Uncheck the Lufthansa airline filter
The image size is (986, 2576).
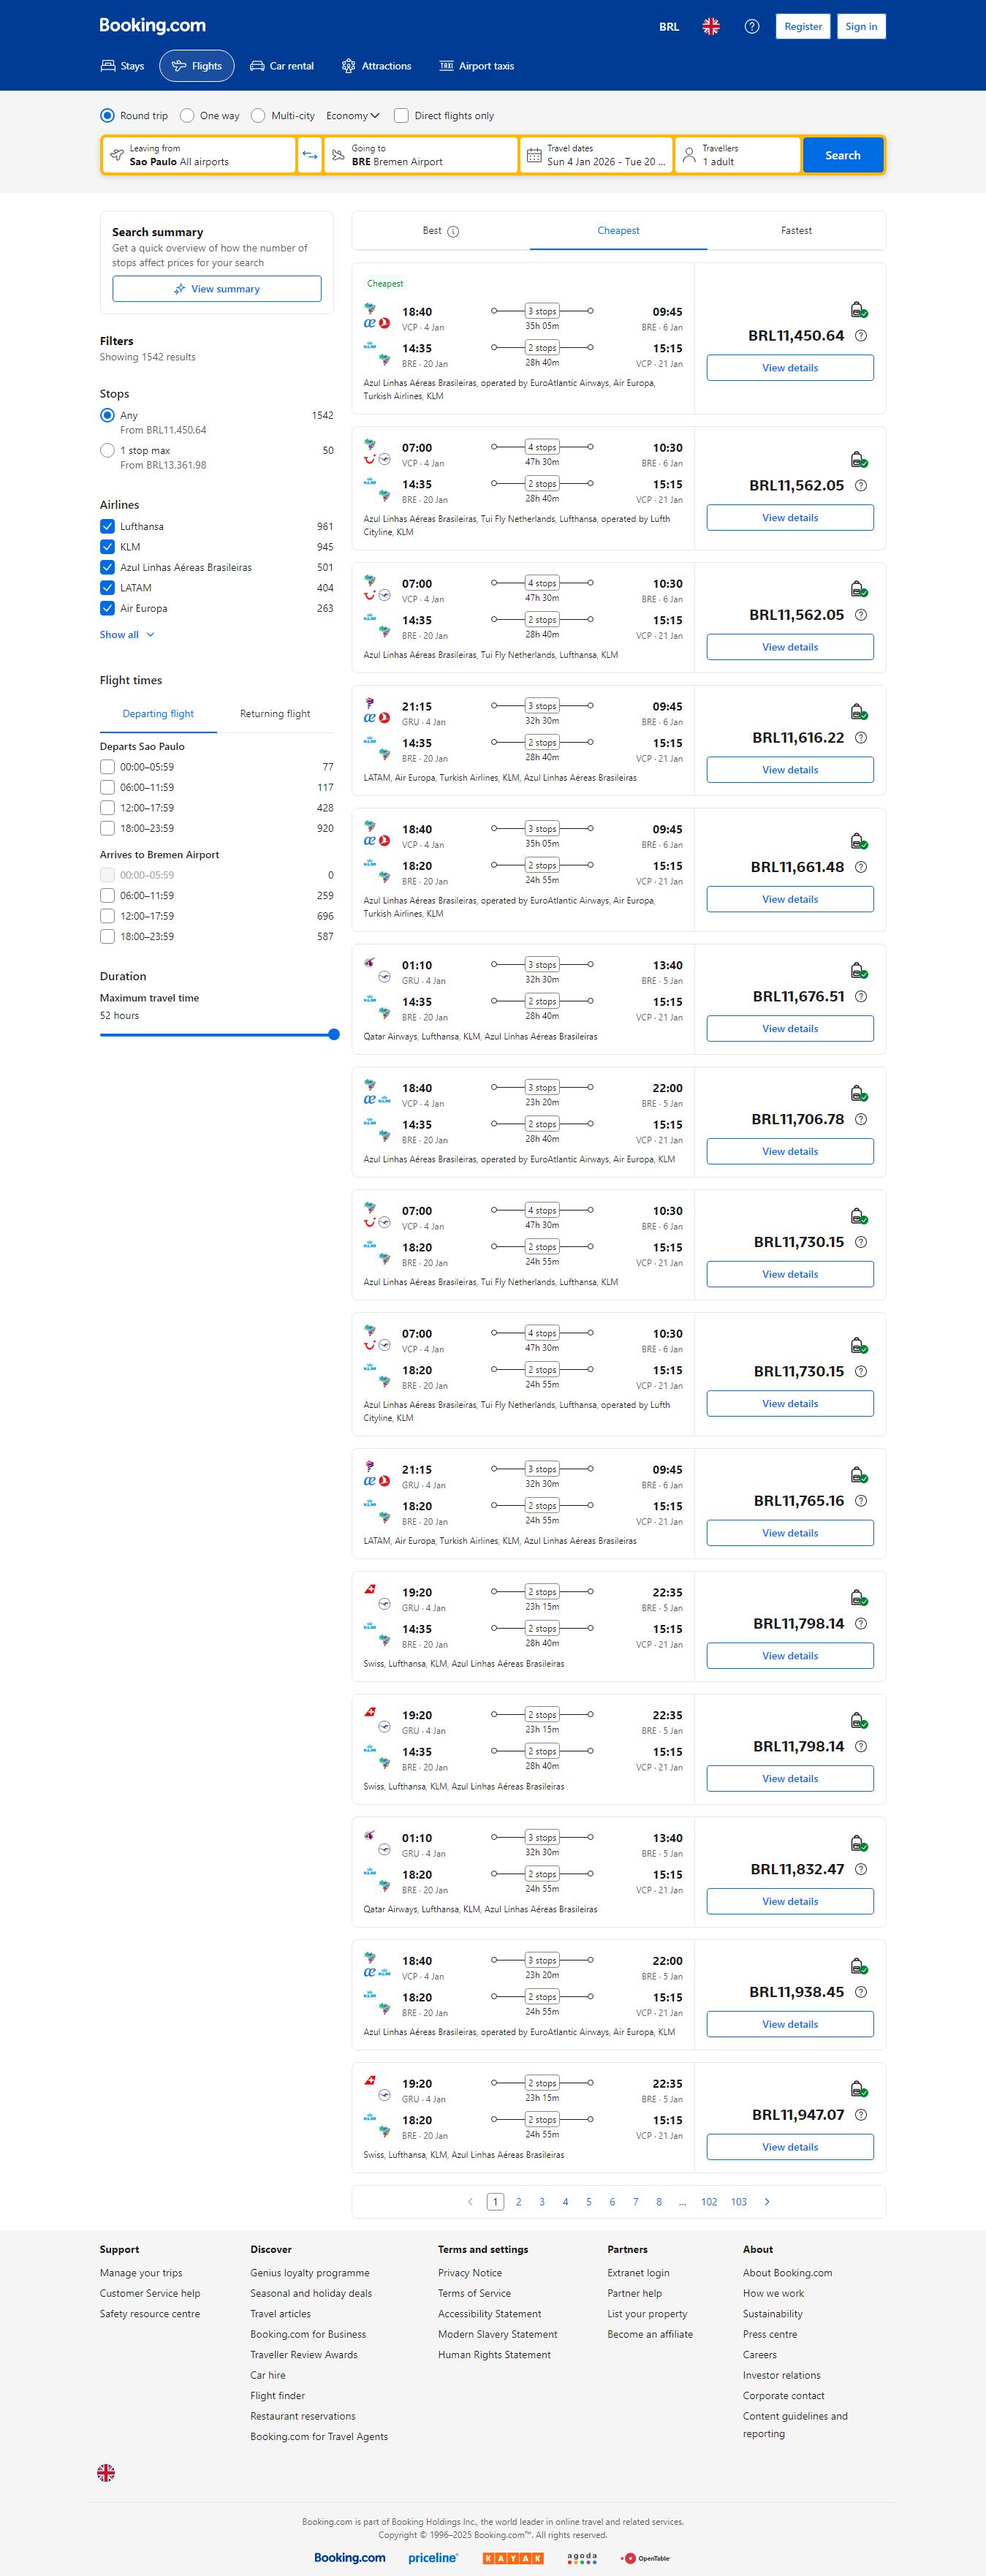click(x=107, y=527)
